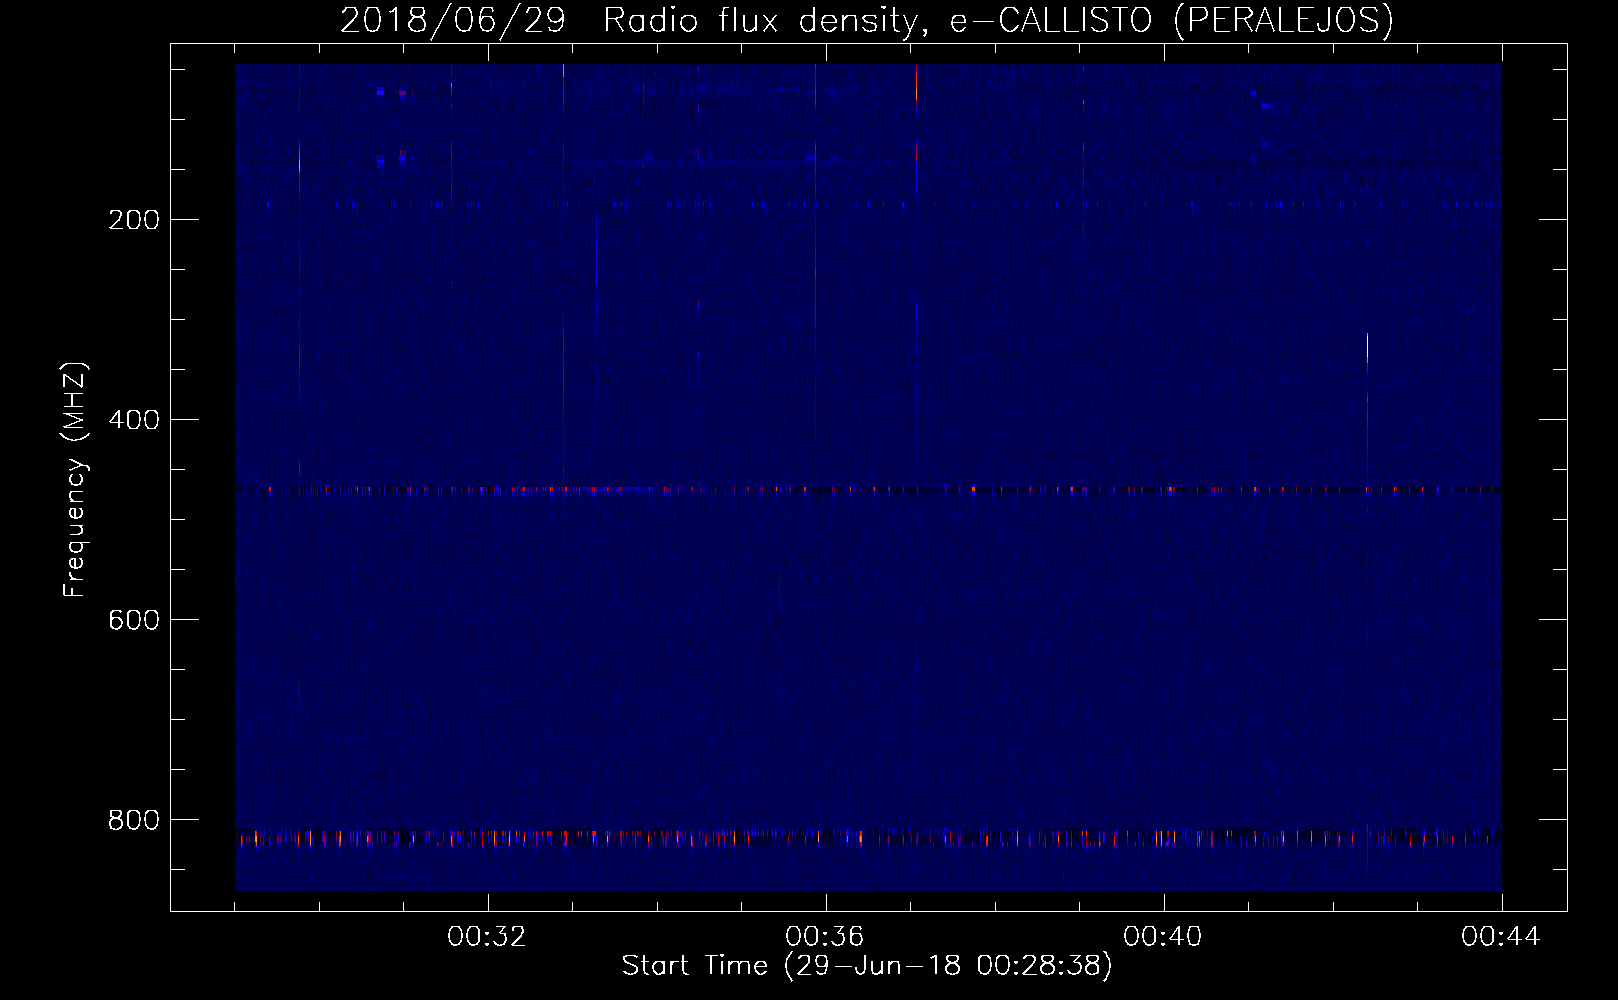Click the 00:40 time tick label
Screen dimensions: 1618x1000
point(1163,937)
